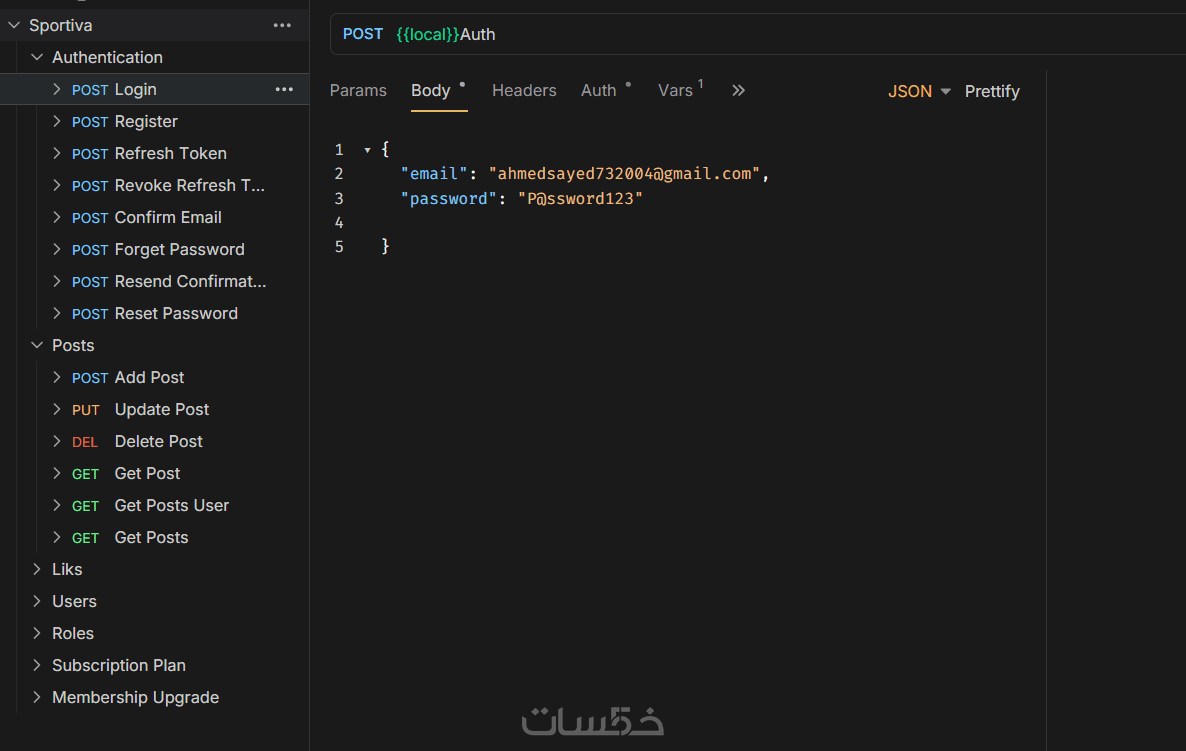
Task: Expand the Liks folder
Action: (37, 569)
